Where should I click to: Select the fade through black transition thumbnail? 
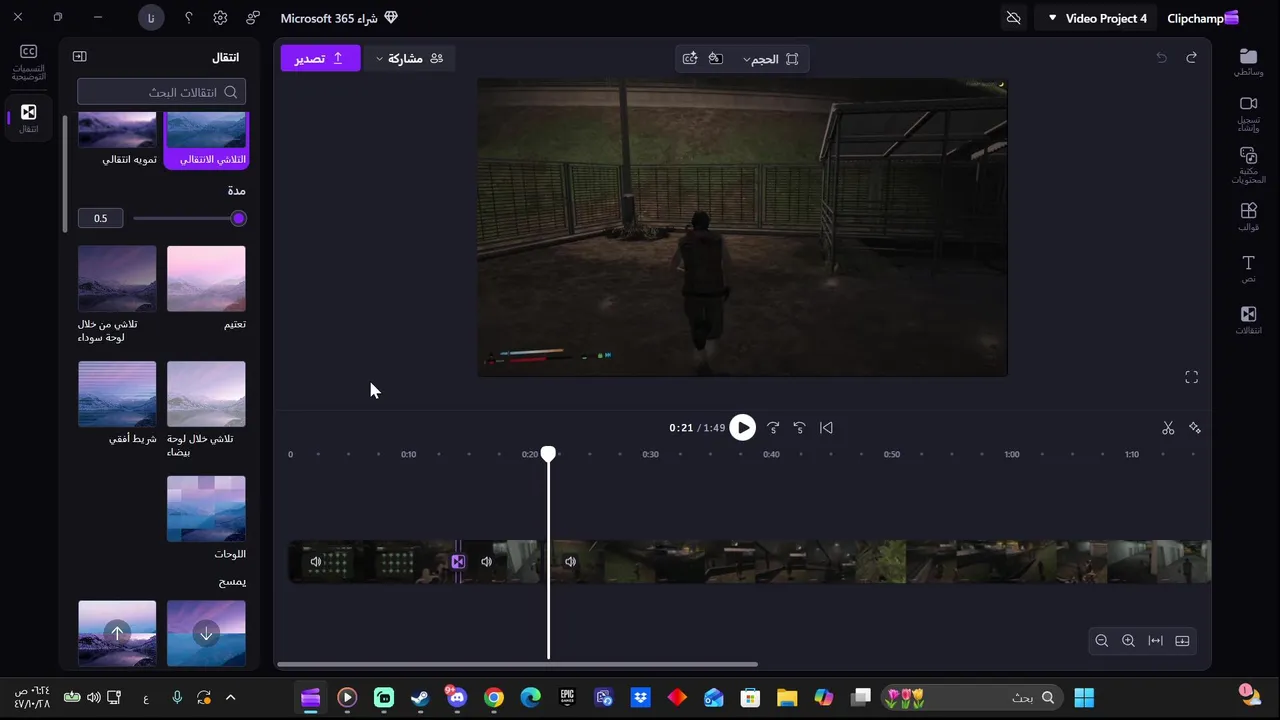coord(117,279)
